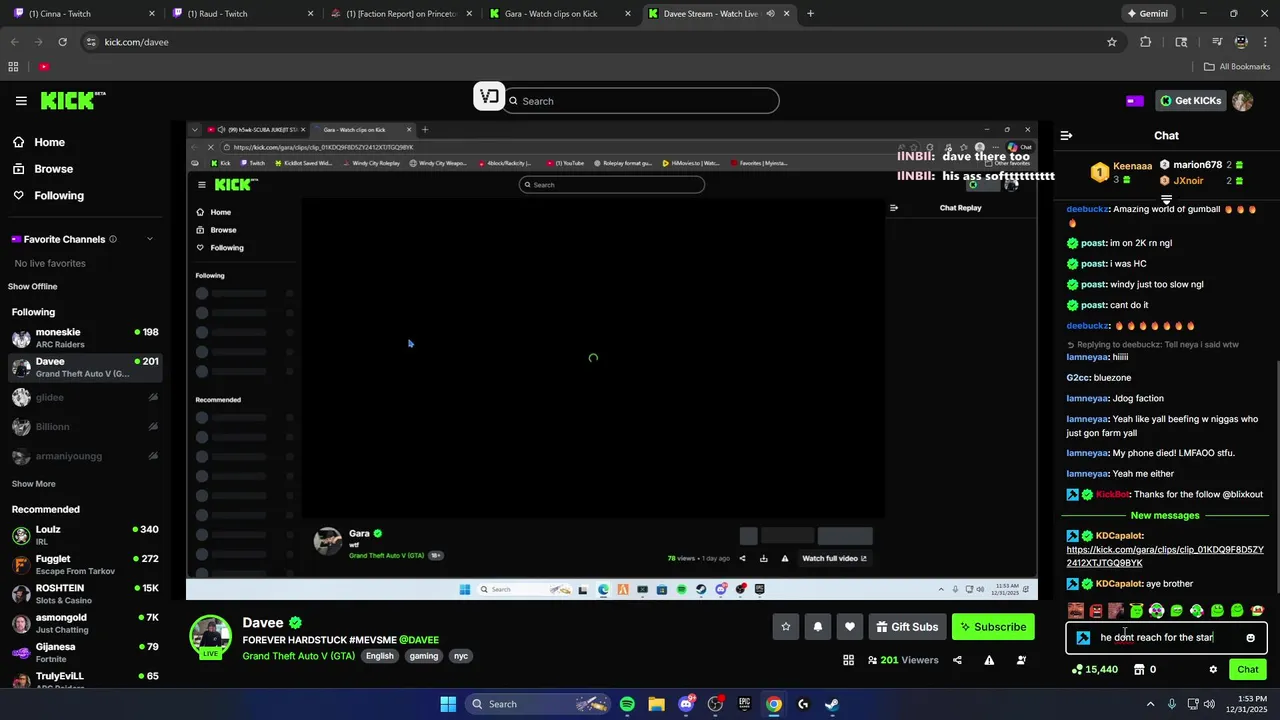The image size is (1280, 720).
Task: Select Davee in Following list
Action: pos(85,367)
